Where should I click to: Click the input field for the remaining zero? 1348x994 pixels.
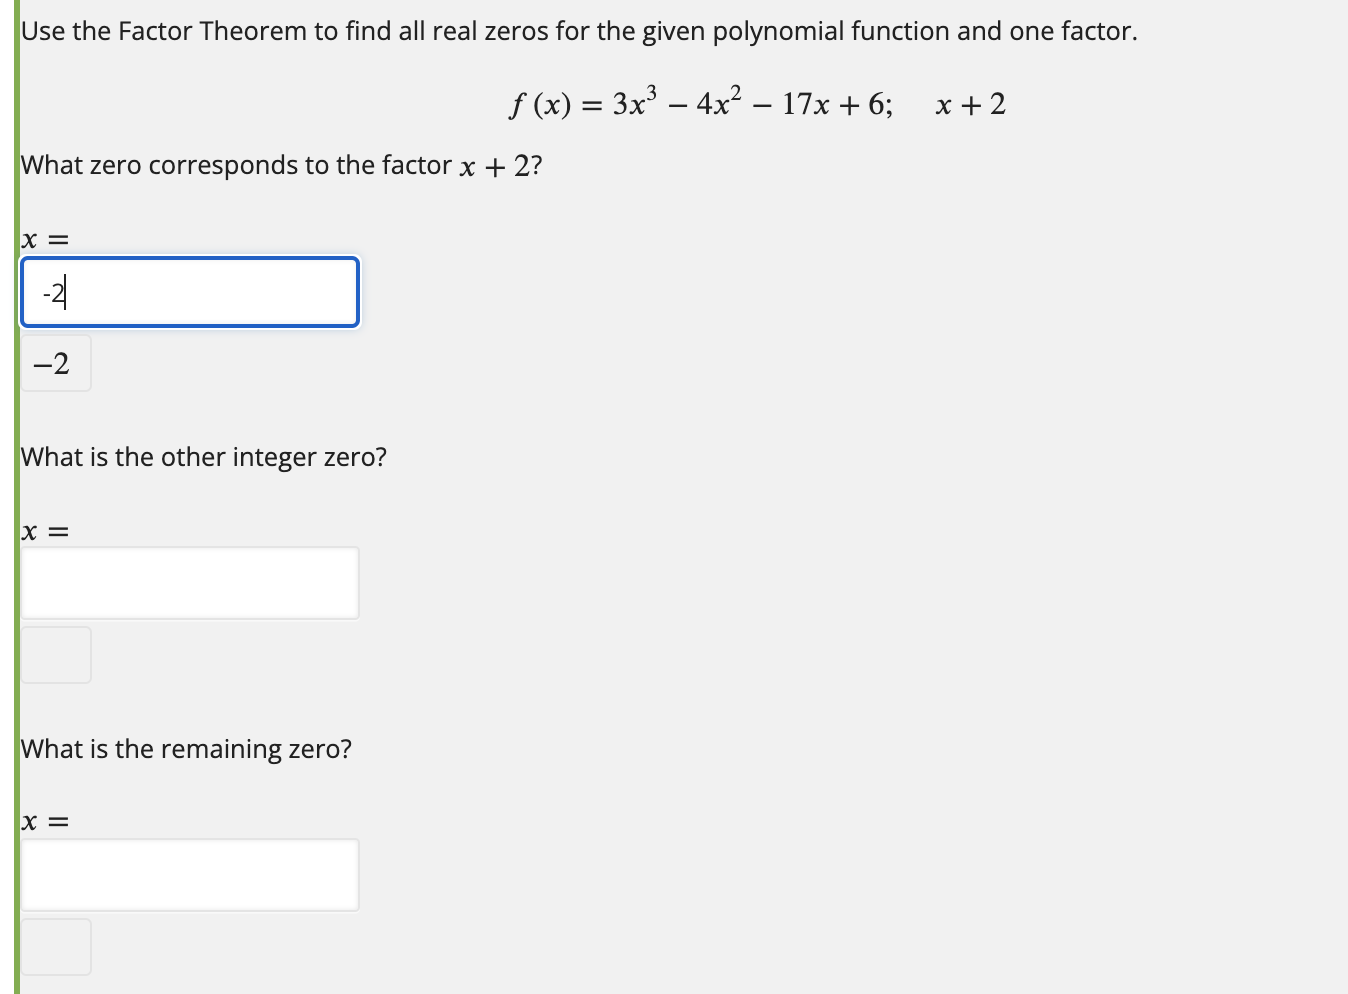pyautogui.click(x=190, y=874)
